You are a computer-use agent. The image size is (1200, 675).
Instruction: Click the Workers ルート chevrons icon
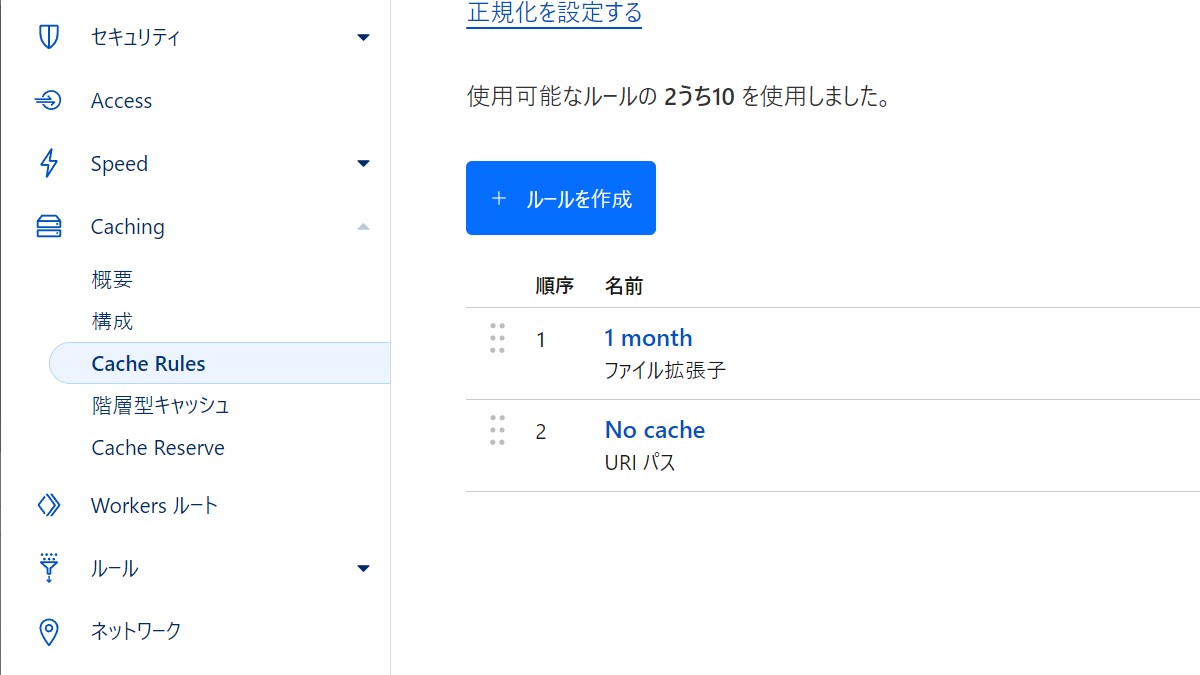point(48,506)
